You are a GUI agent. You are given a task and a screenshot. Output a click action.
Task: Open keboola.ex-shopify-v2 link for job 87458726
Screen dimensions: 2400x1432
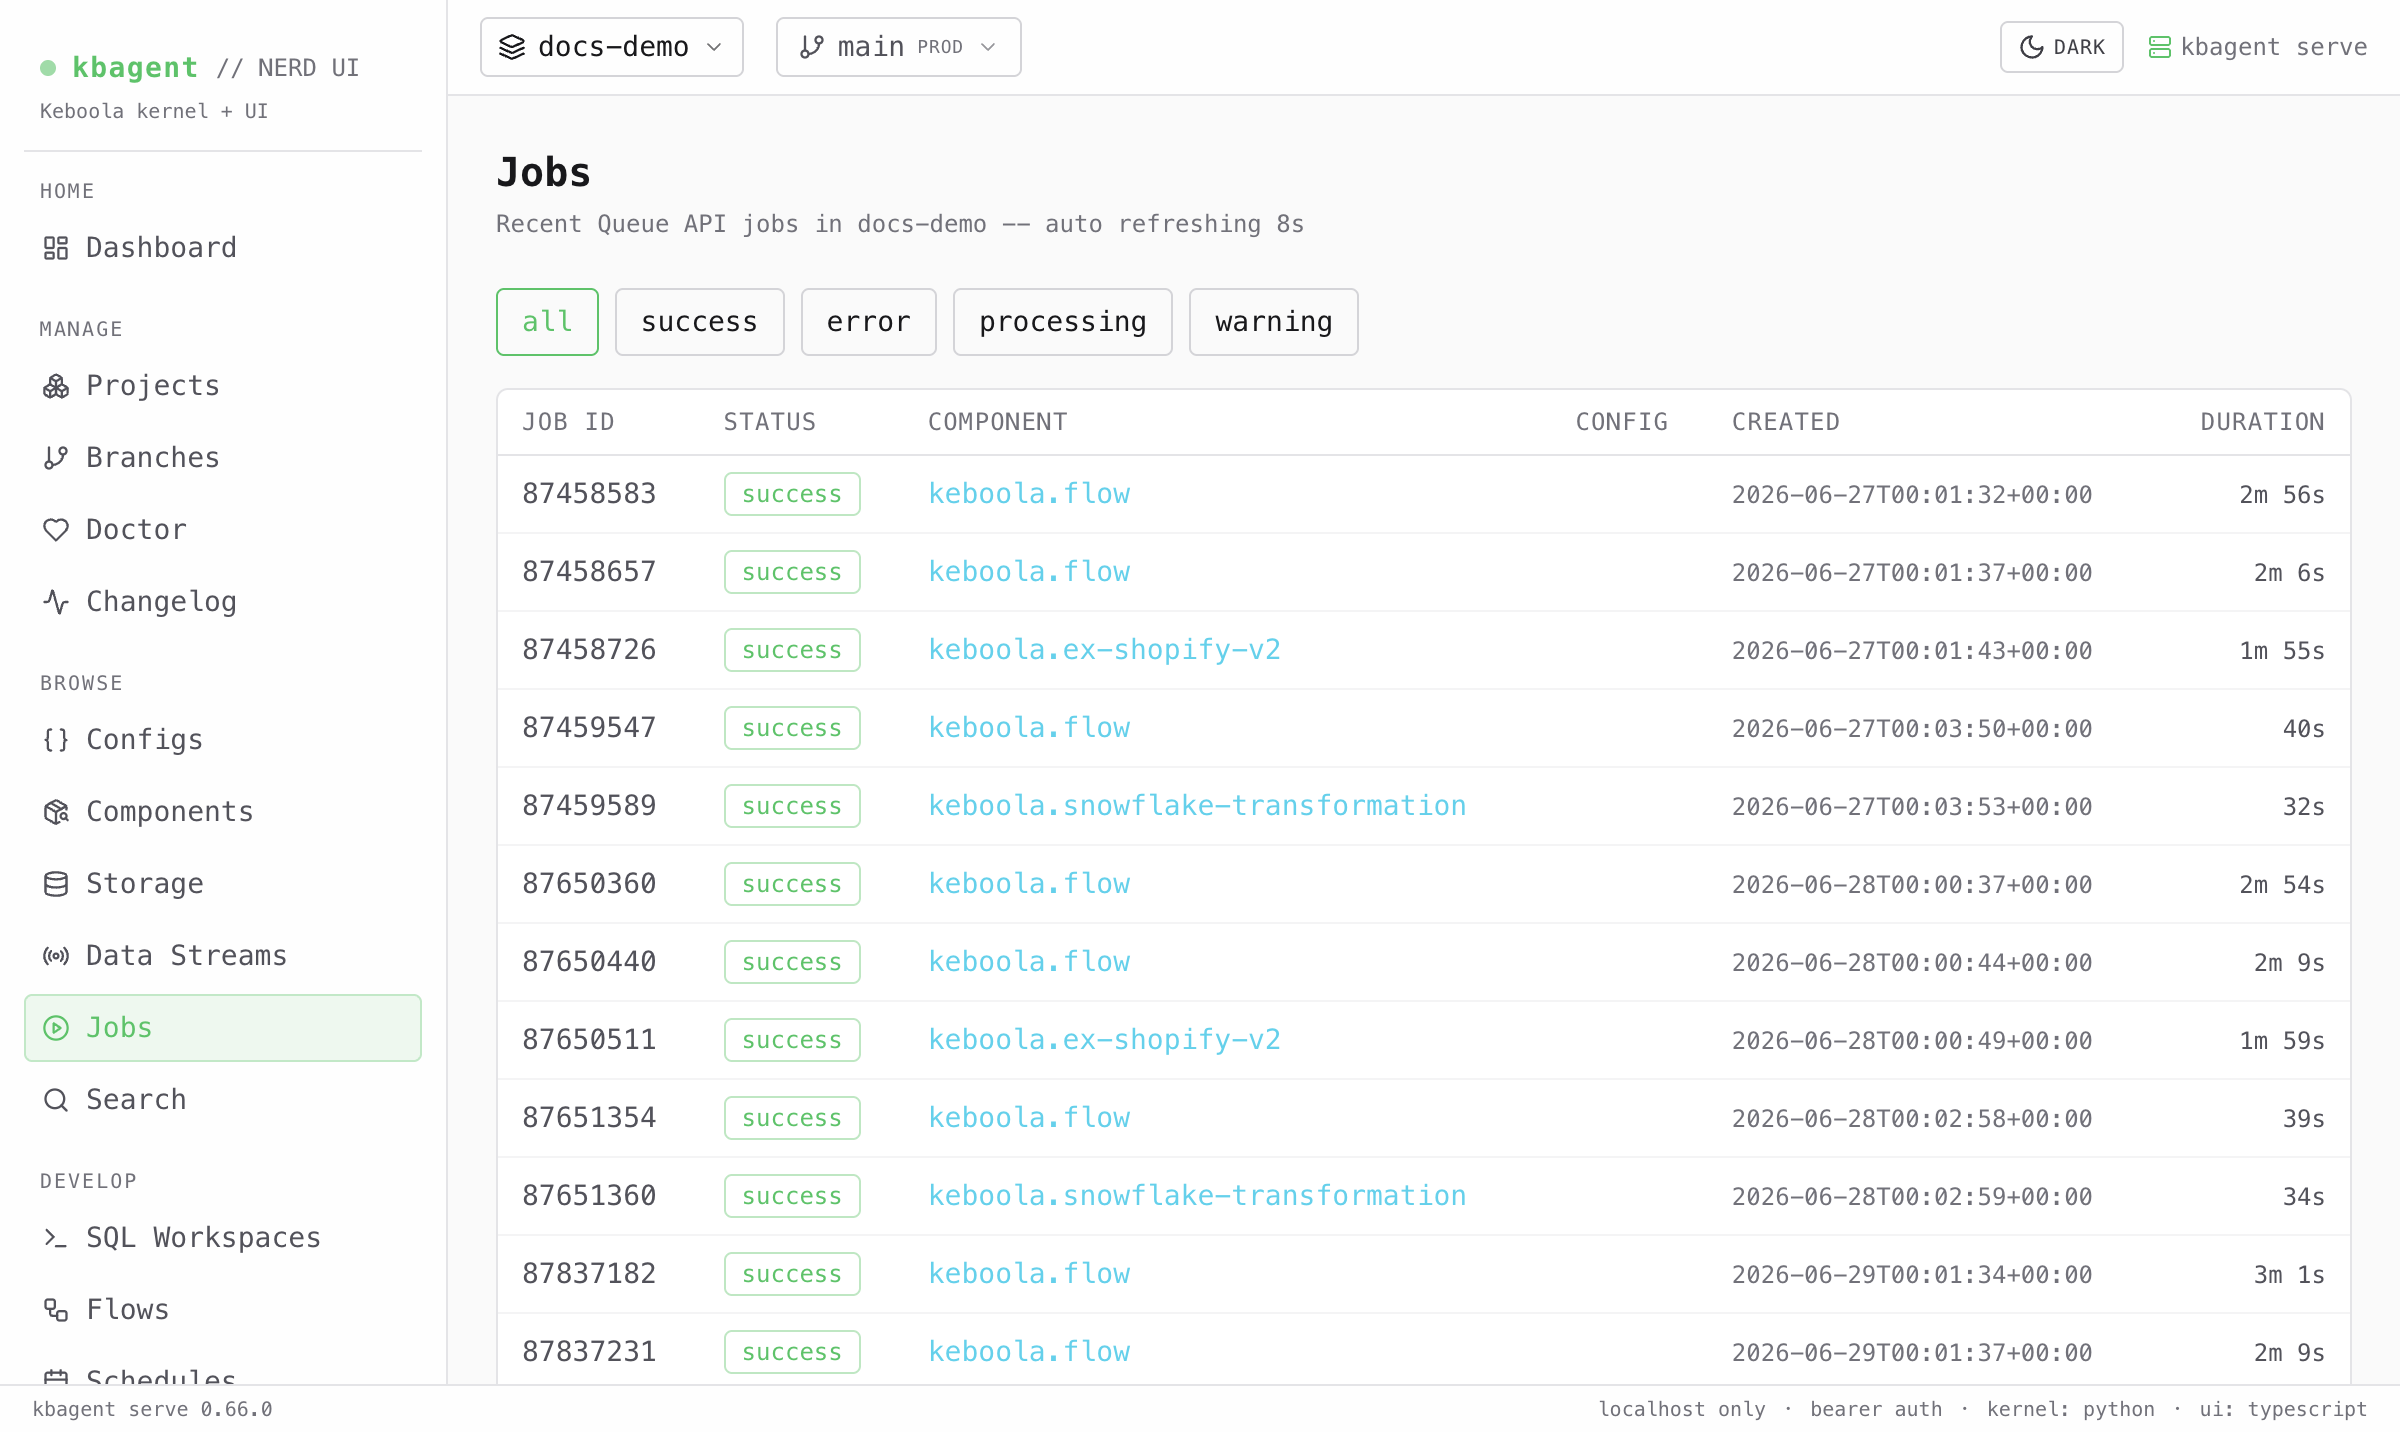[1104, 650]
